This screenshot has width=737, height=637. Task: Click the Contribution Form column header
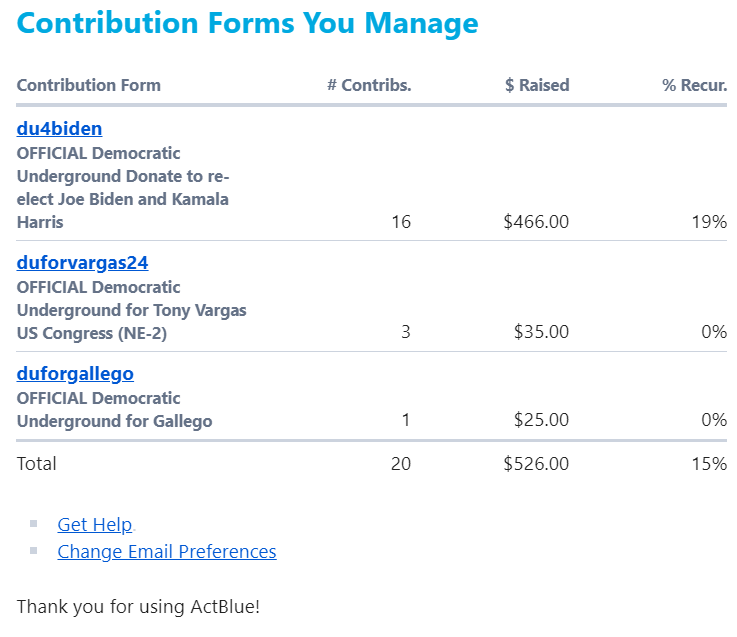pyautogui.click(x=88, y=85)
